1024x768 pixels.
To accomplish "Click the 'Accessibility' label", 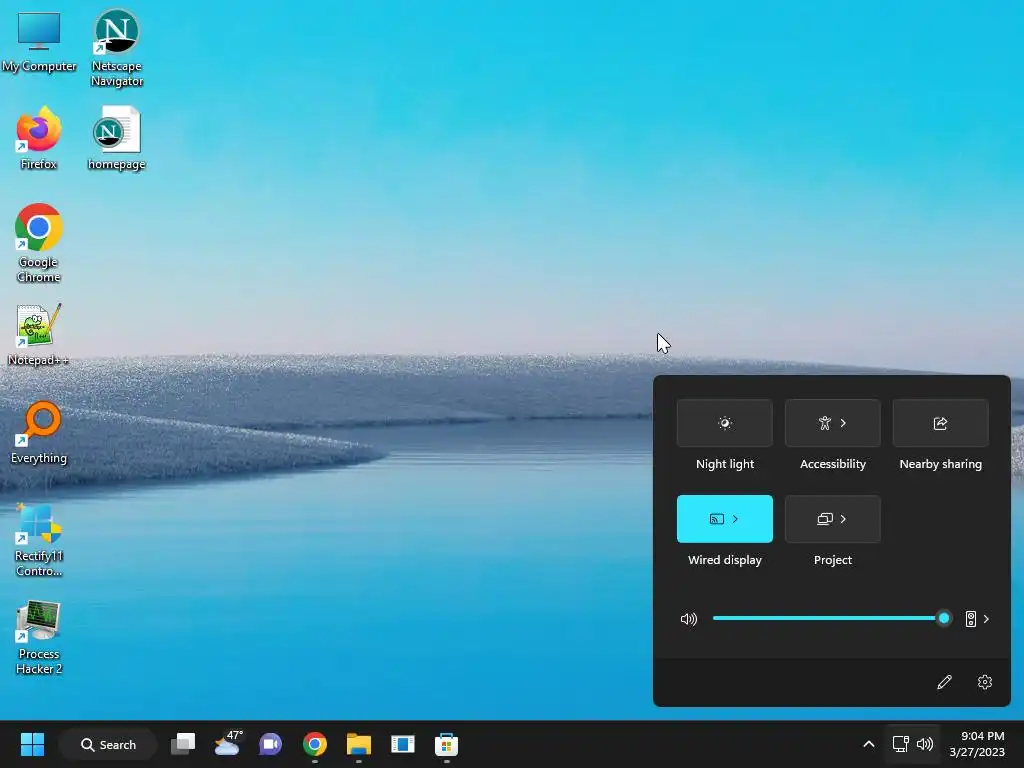I will click(833, 464).
